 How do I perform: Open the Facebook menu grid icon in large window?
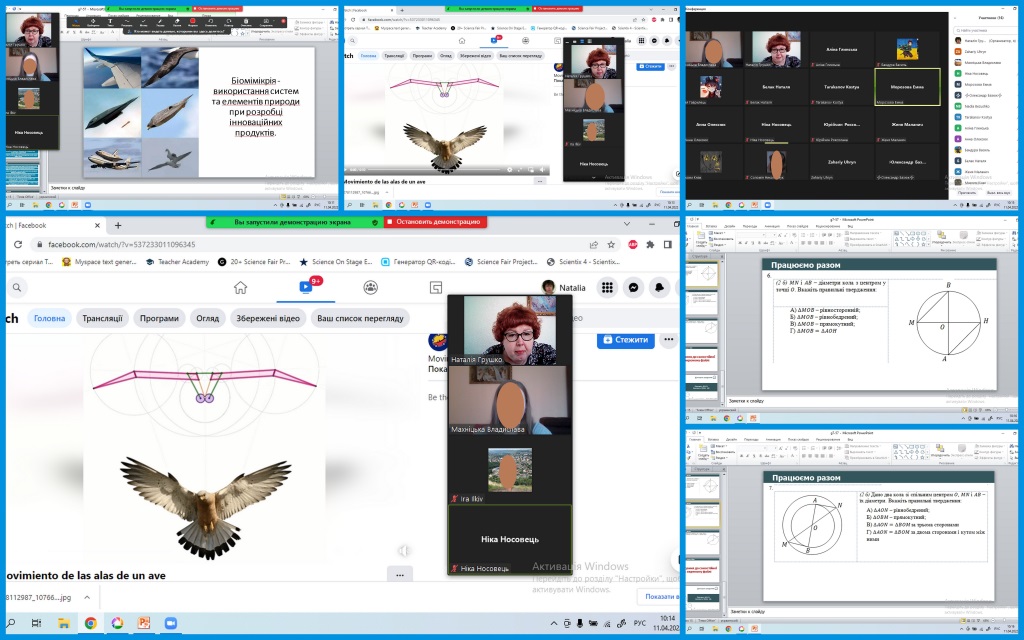[x=607, y=287]
